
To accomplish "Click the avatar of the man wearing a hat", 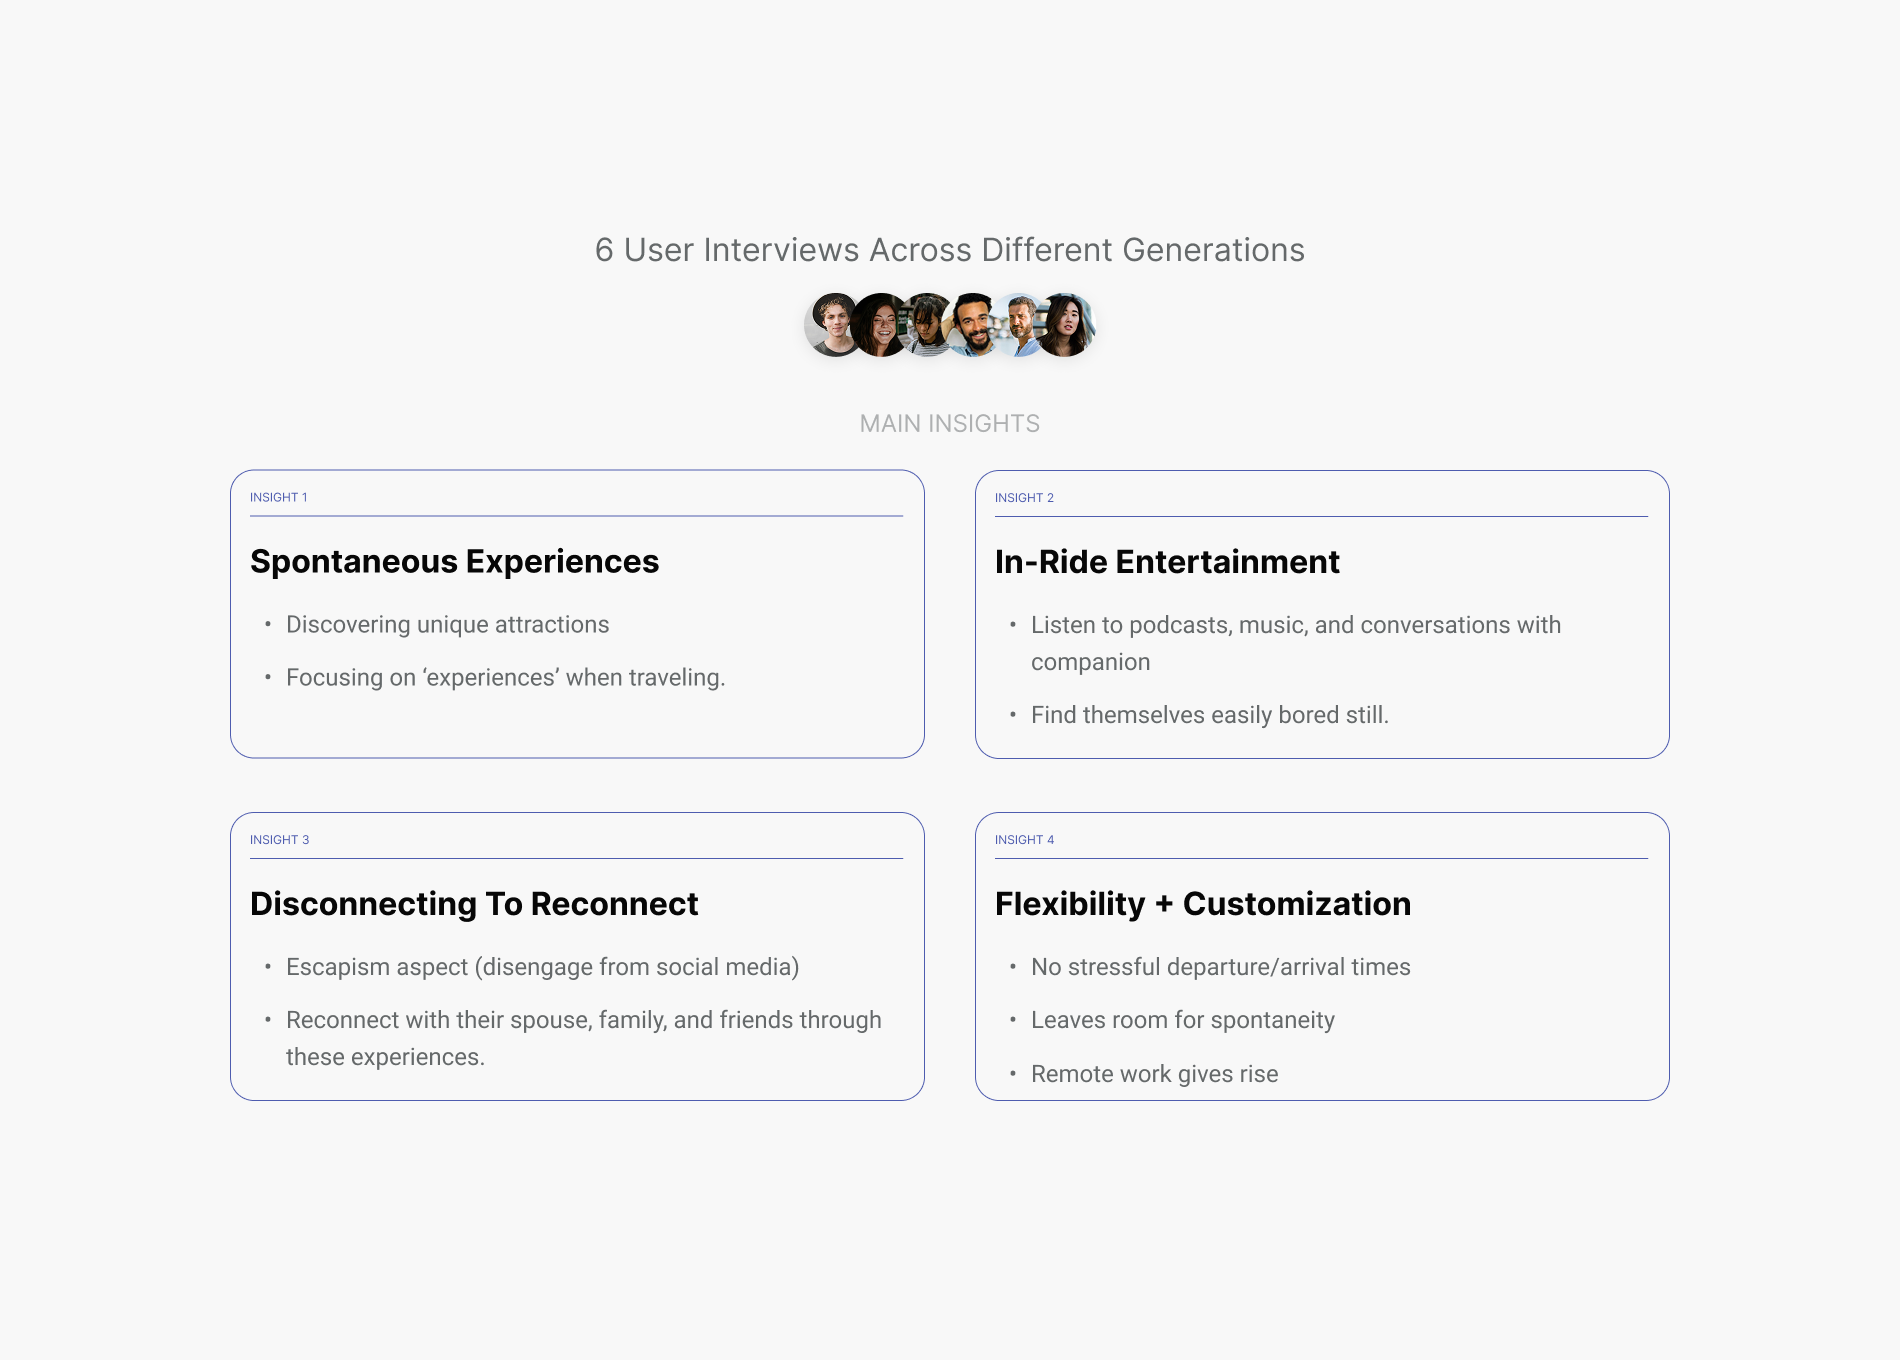I will click(832, 324).
